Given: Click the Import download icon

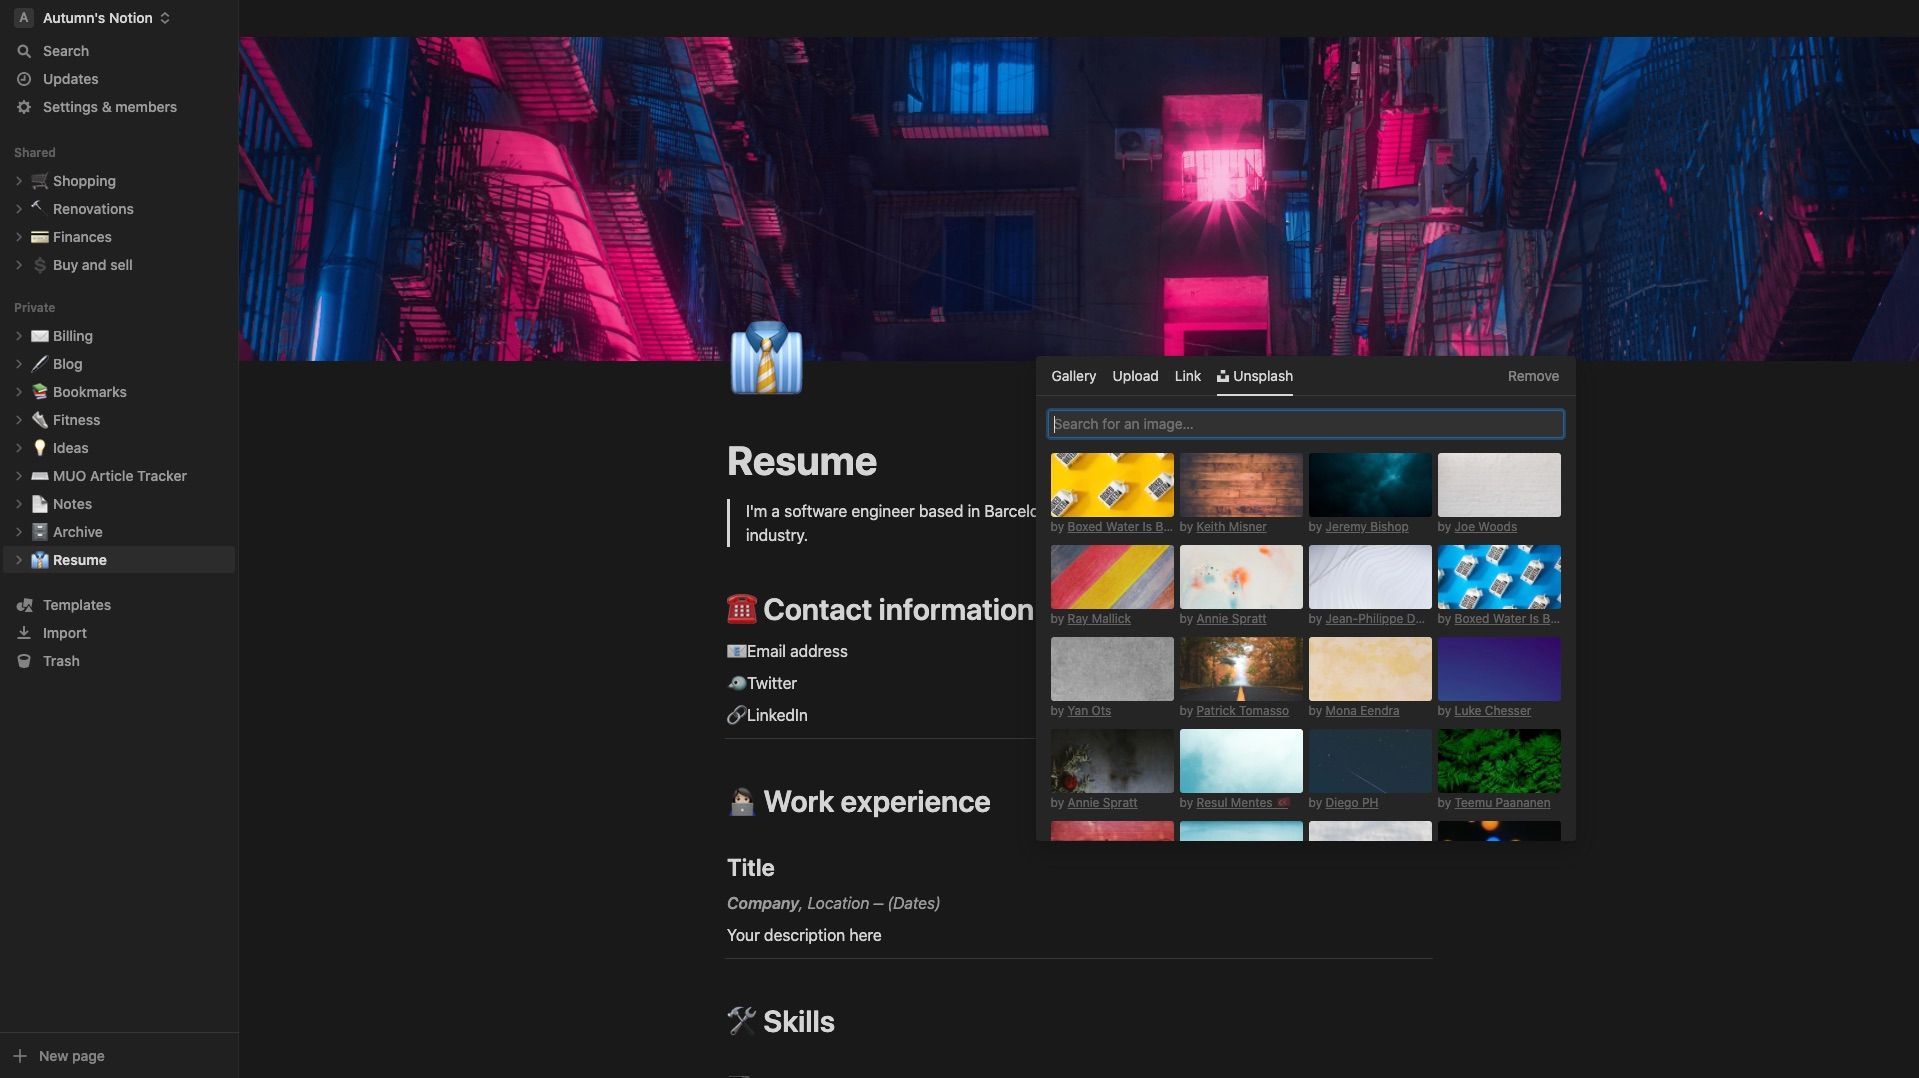Looking at the screenshot, I should [x=24, y=633].
